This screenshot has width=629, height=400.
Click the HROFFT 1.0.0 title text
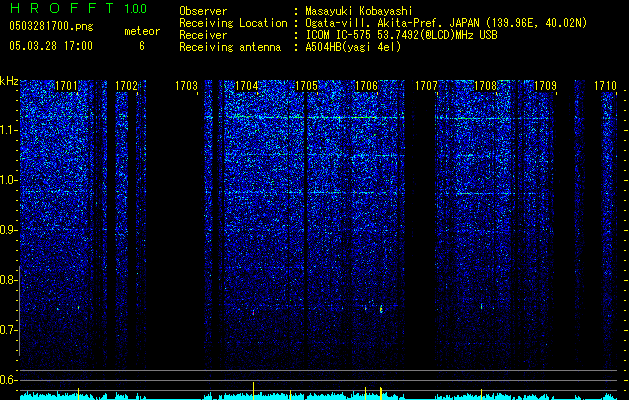79,8
